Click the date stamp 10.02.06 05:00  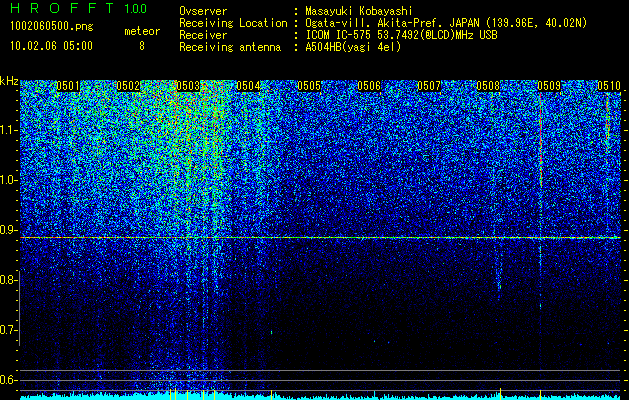pyautogui.click(x=51, y=46)
